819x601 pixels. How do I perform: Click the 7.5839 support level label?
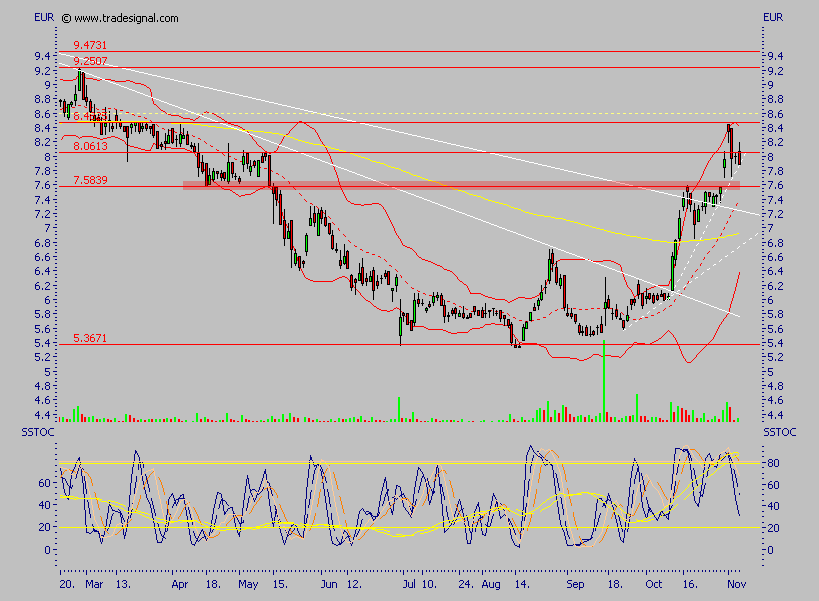89,180
